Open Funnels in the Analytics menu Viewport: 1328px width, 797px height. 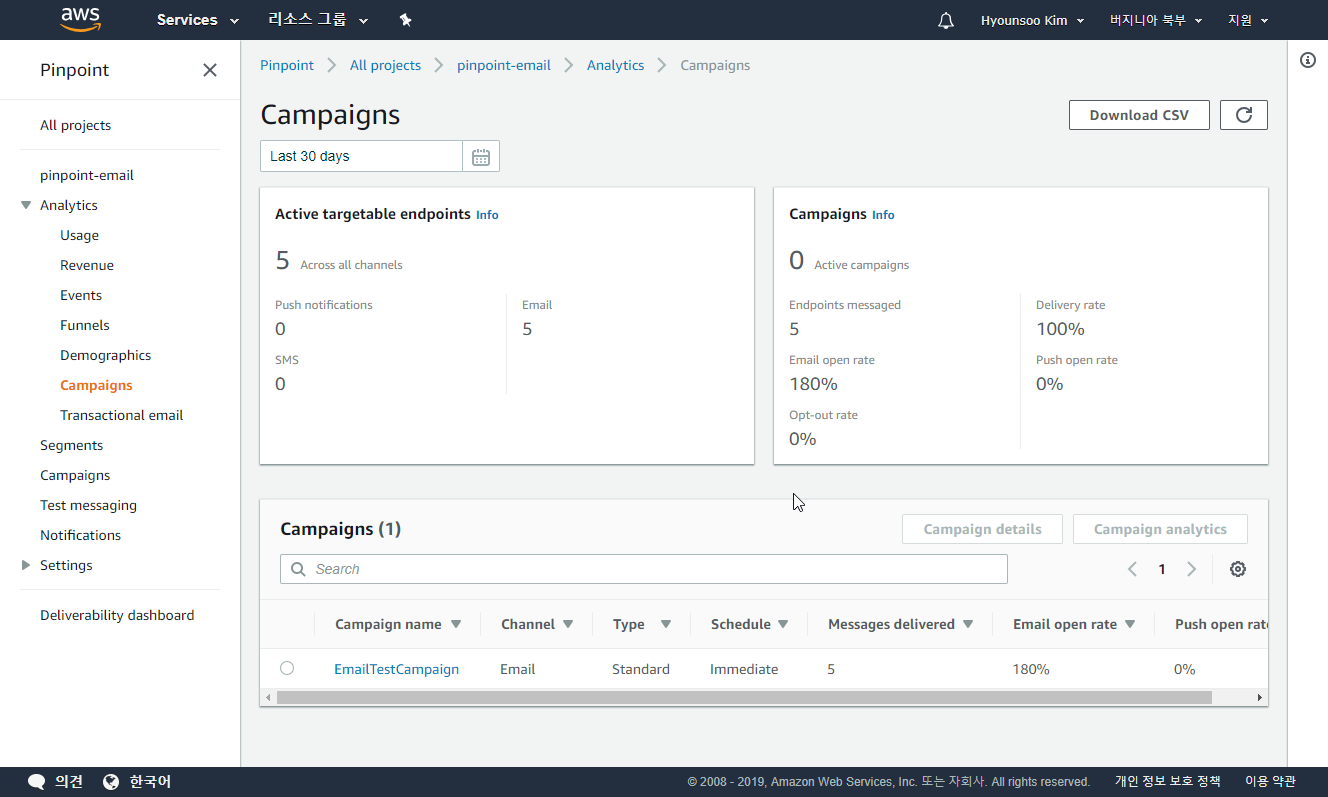pos(85,325)
